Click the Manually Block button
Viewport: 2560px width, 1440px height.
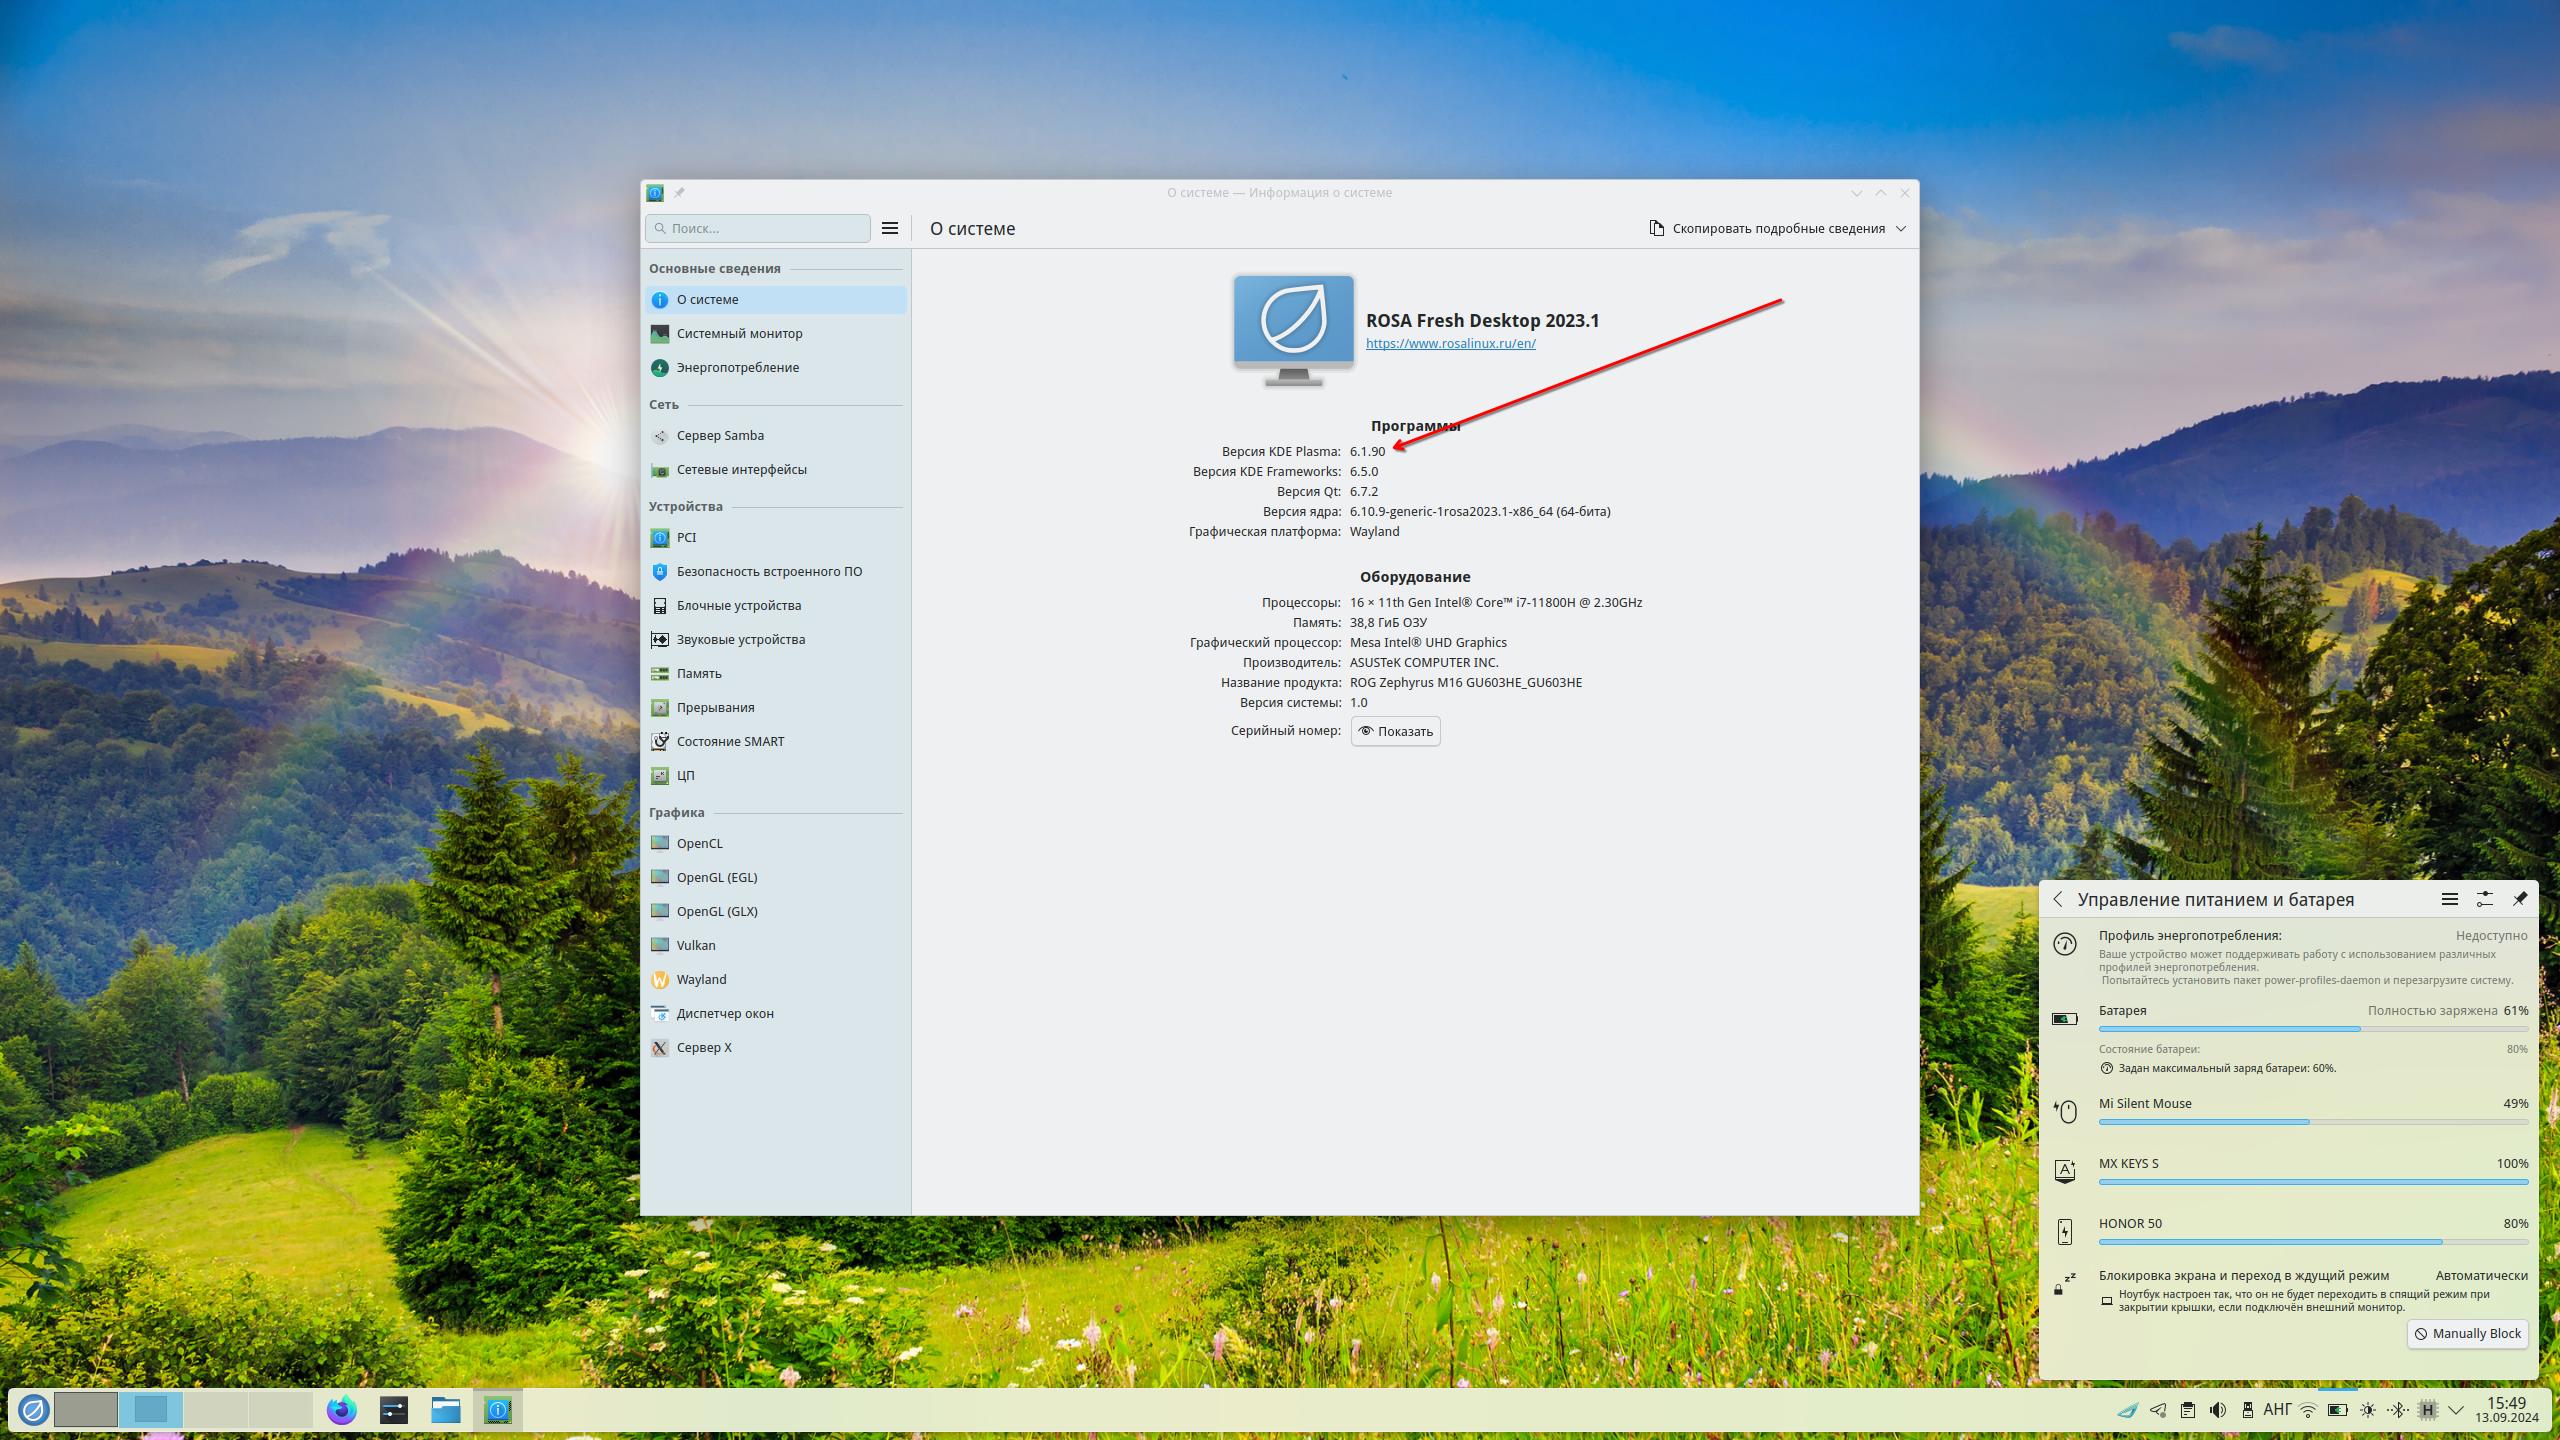tap(2468, 1333)
